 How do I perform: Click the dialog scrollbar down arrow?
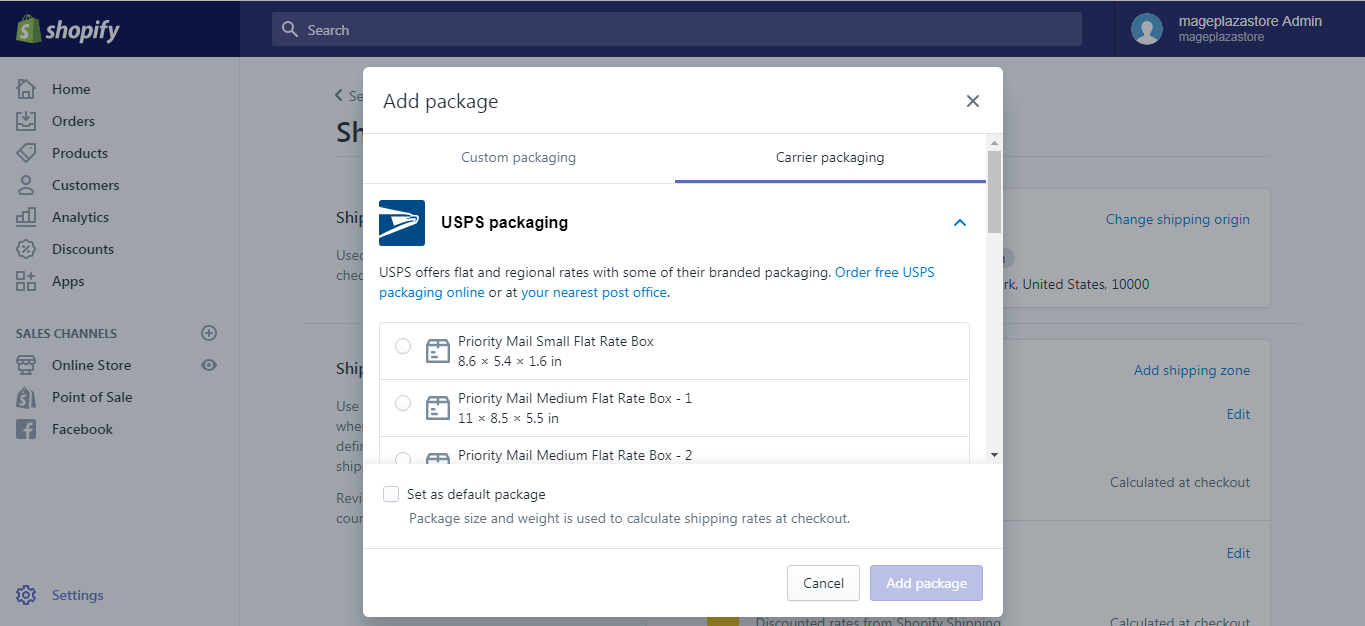coord(994,455)
